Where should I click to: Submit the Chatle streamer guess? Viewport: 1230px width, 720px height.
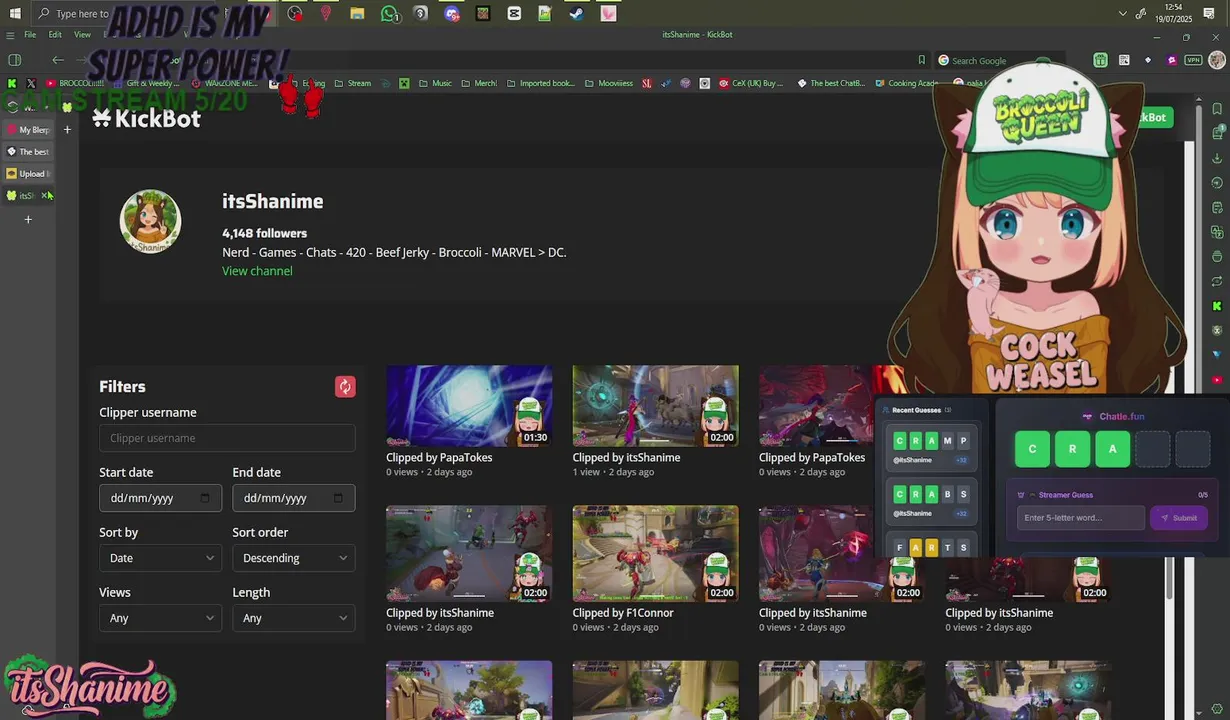[x=1179, y=518]
